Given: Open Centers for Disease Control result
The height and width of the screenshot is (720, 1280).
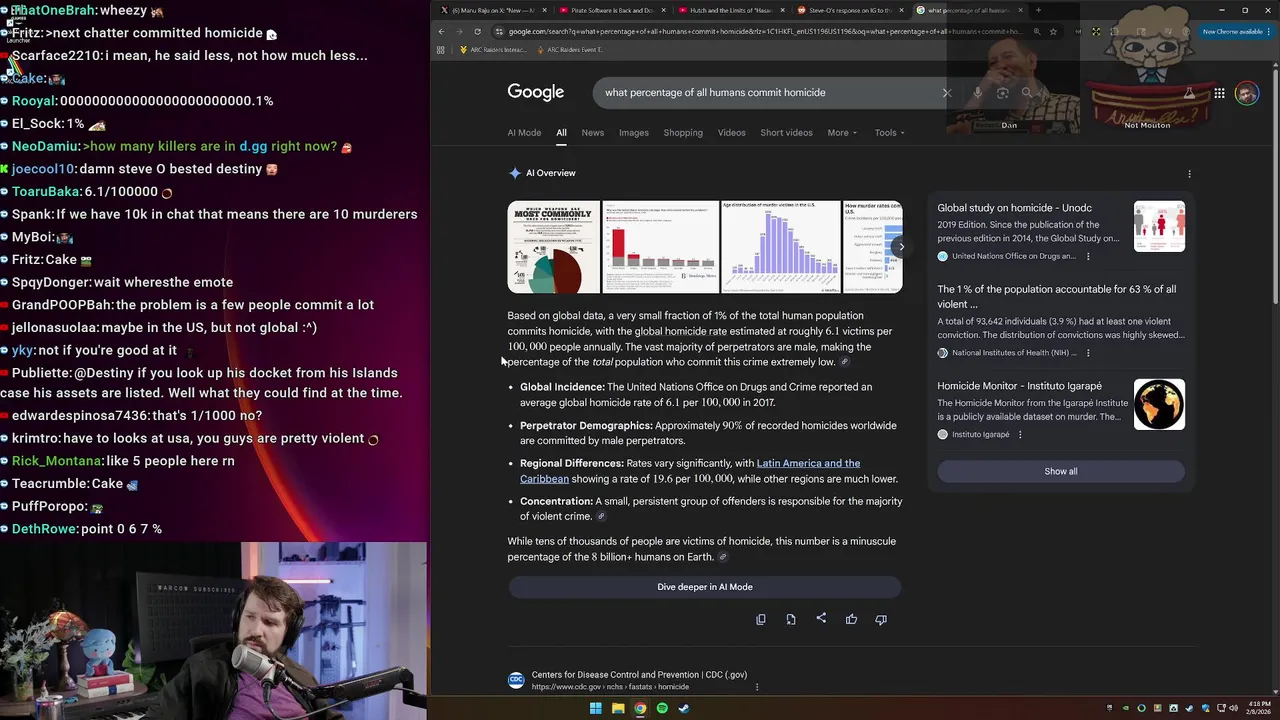Looking at the screenshot, I should click(x=639, y=675).
